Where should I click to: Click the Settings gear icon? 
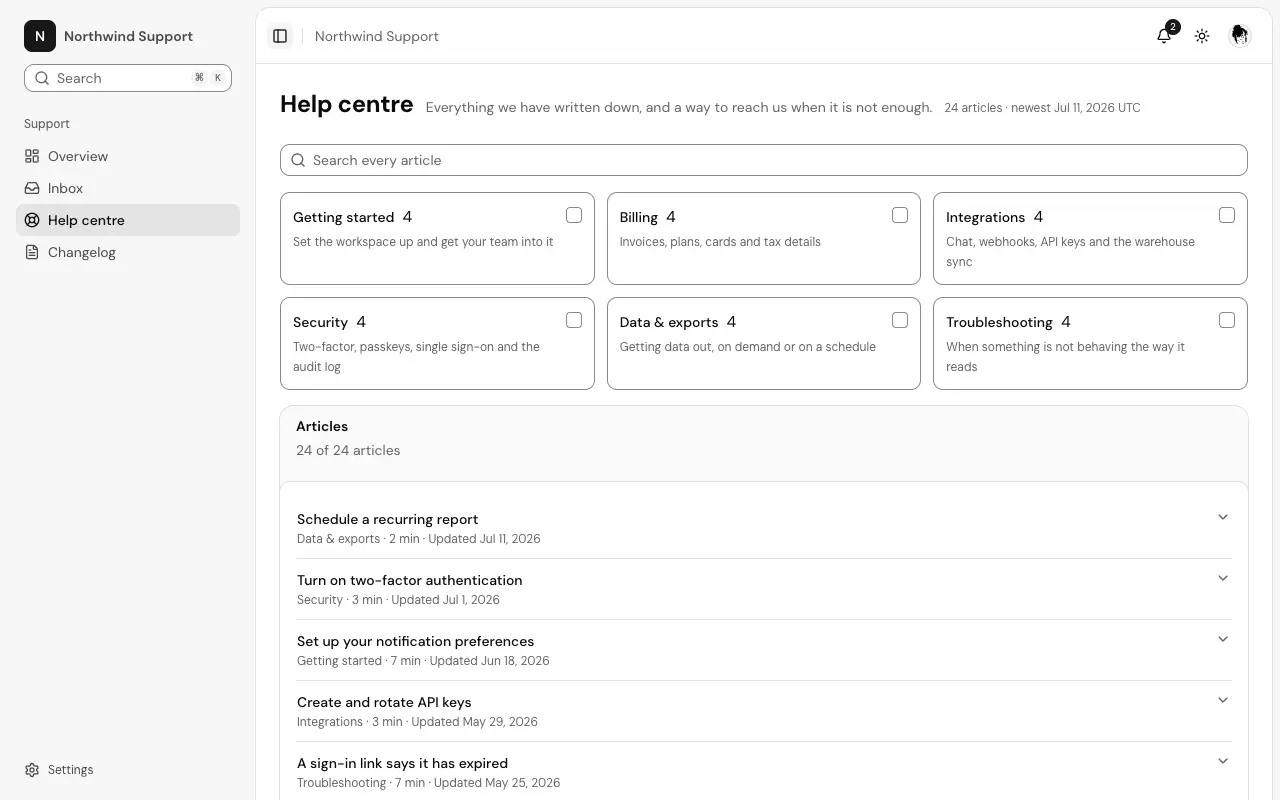pos(32,770)
